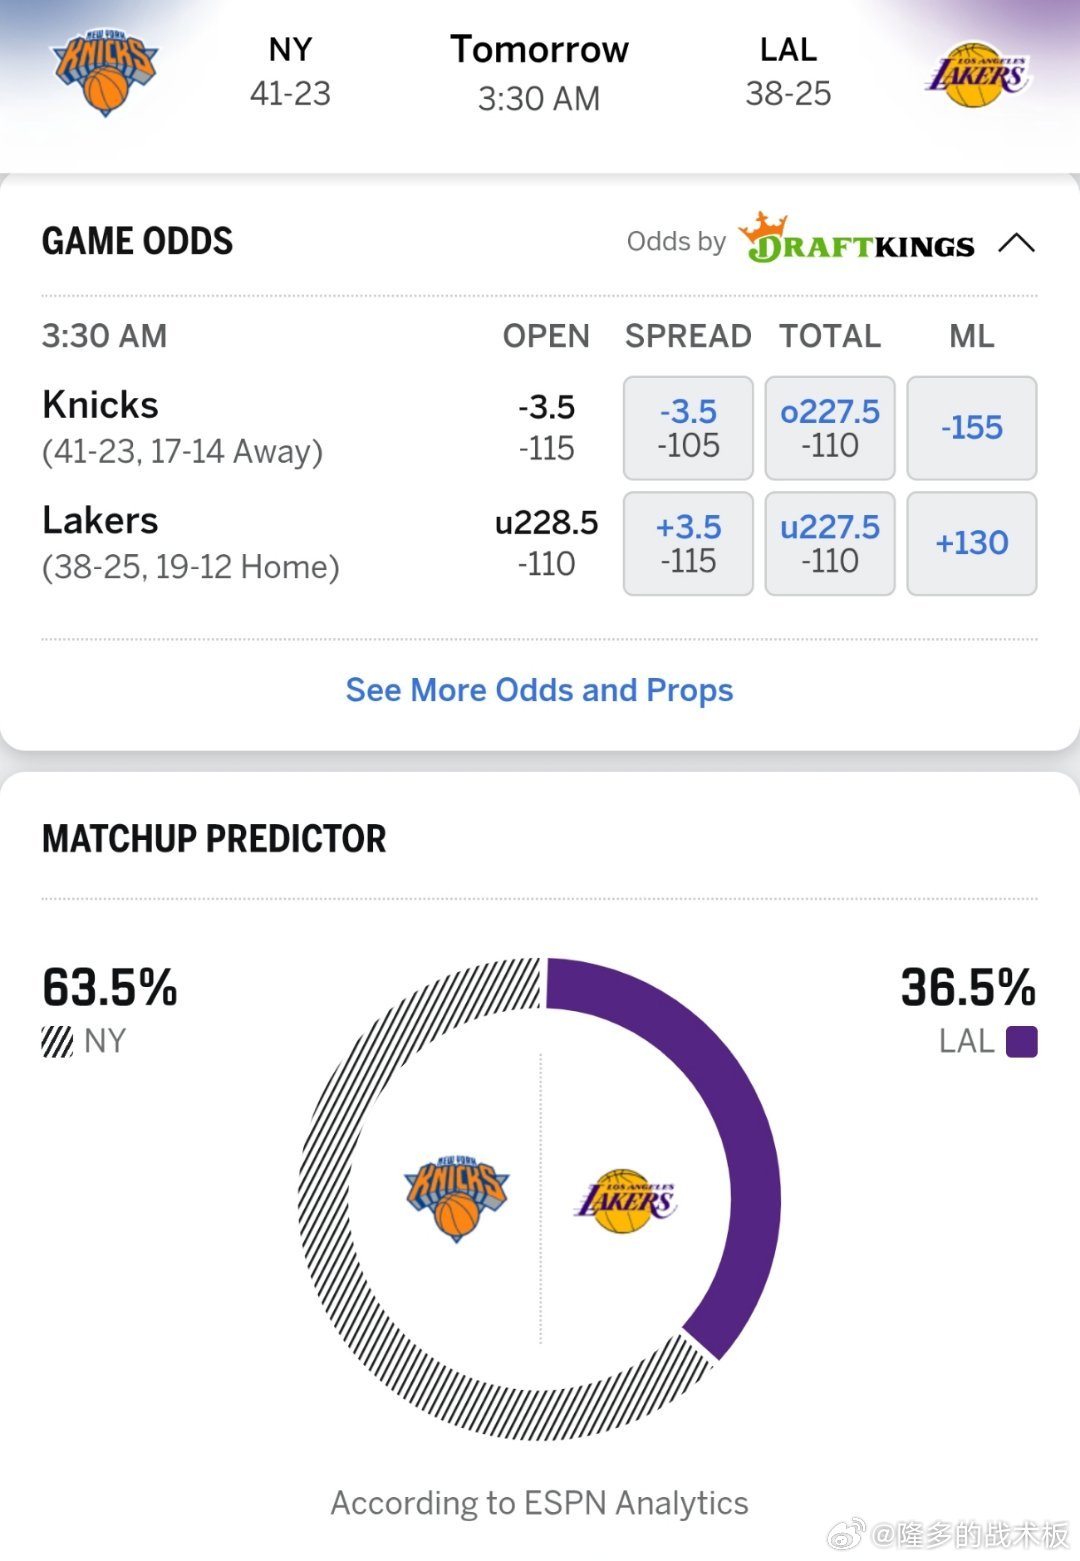1080x1561 pixels.
Task: Tap the Lakers team name row
Action: point(100,521)
